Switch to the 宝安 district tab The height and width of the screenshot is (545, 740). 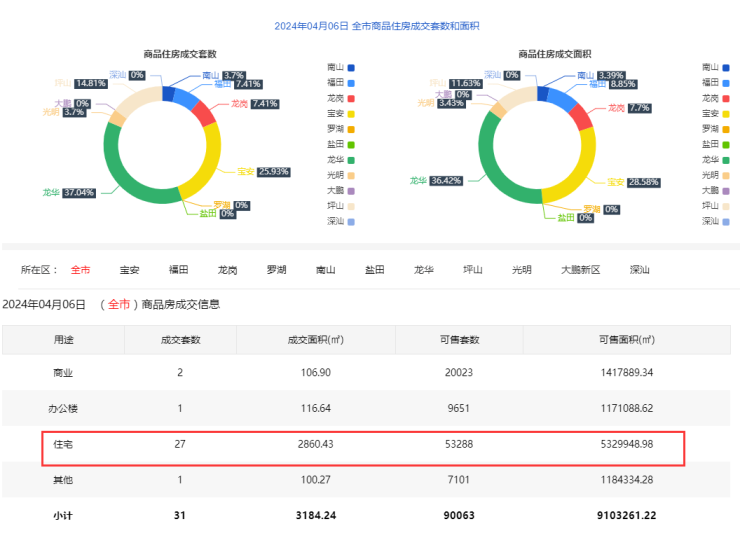[x=129, y=270]
